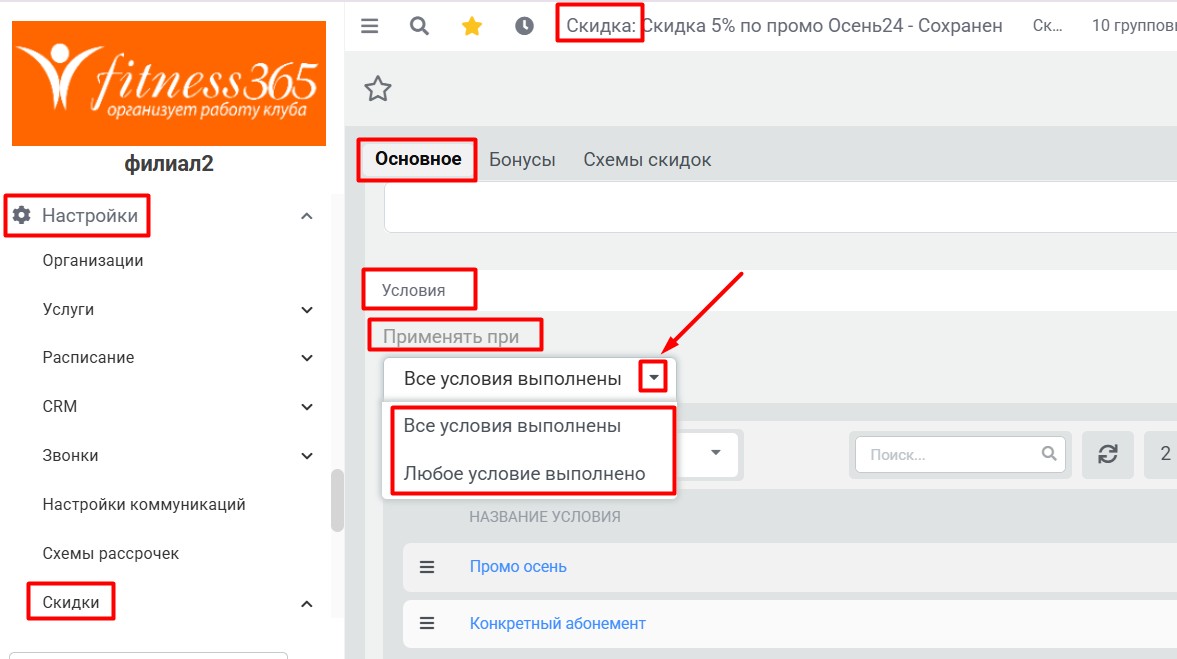
Task: Expand the CRM submenu
Action: tap(306, 407)
